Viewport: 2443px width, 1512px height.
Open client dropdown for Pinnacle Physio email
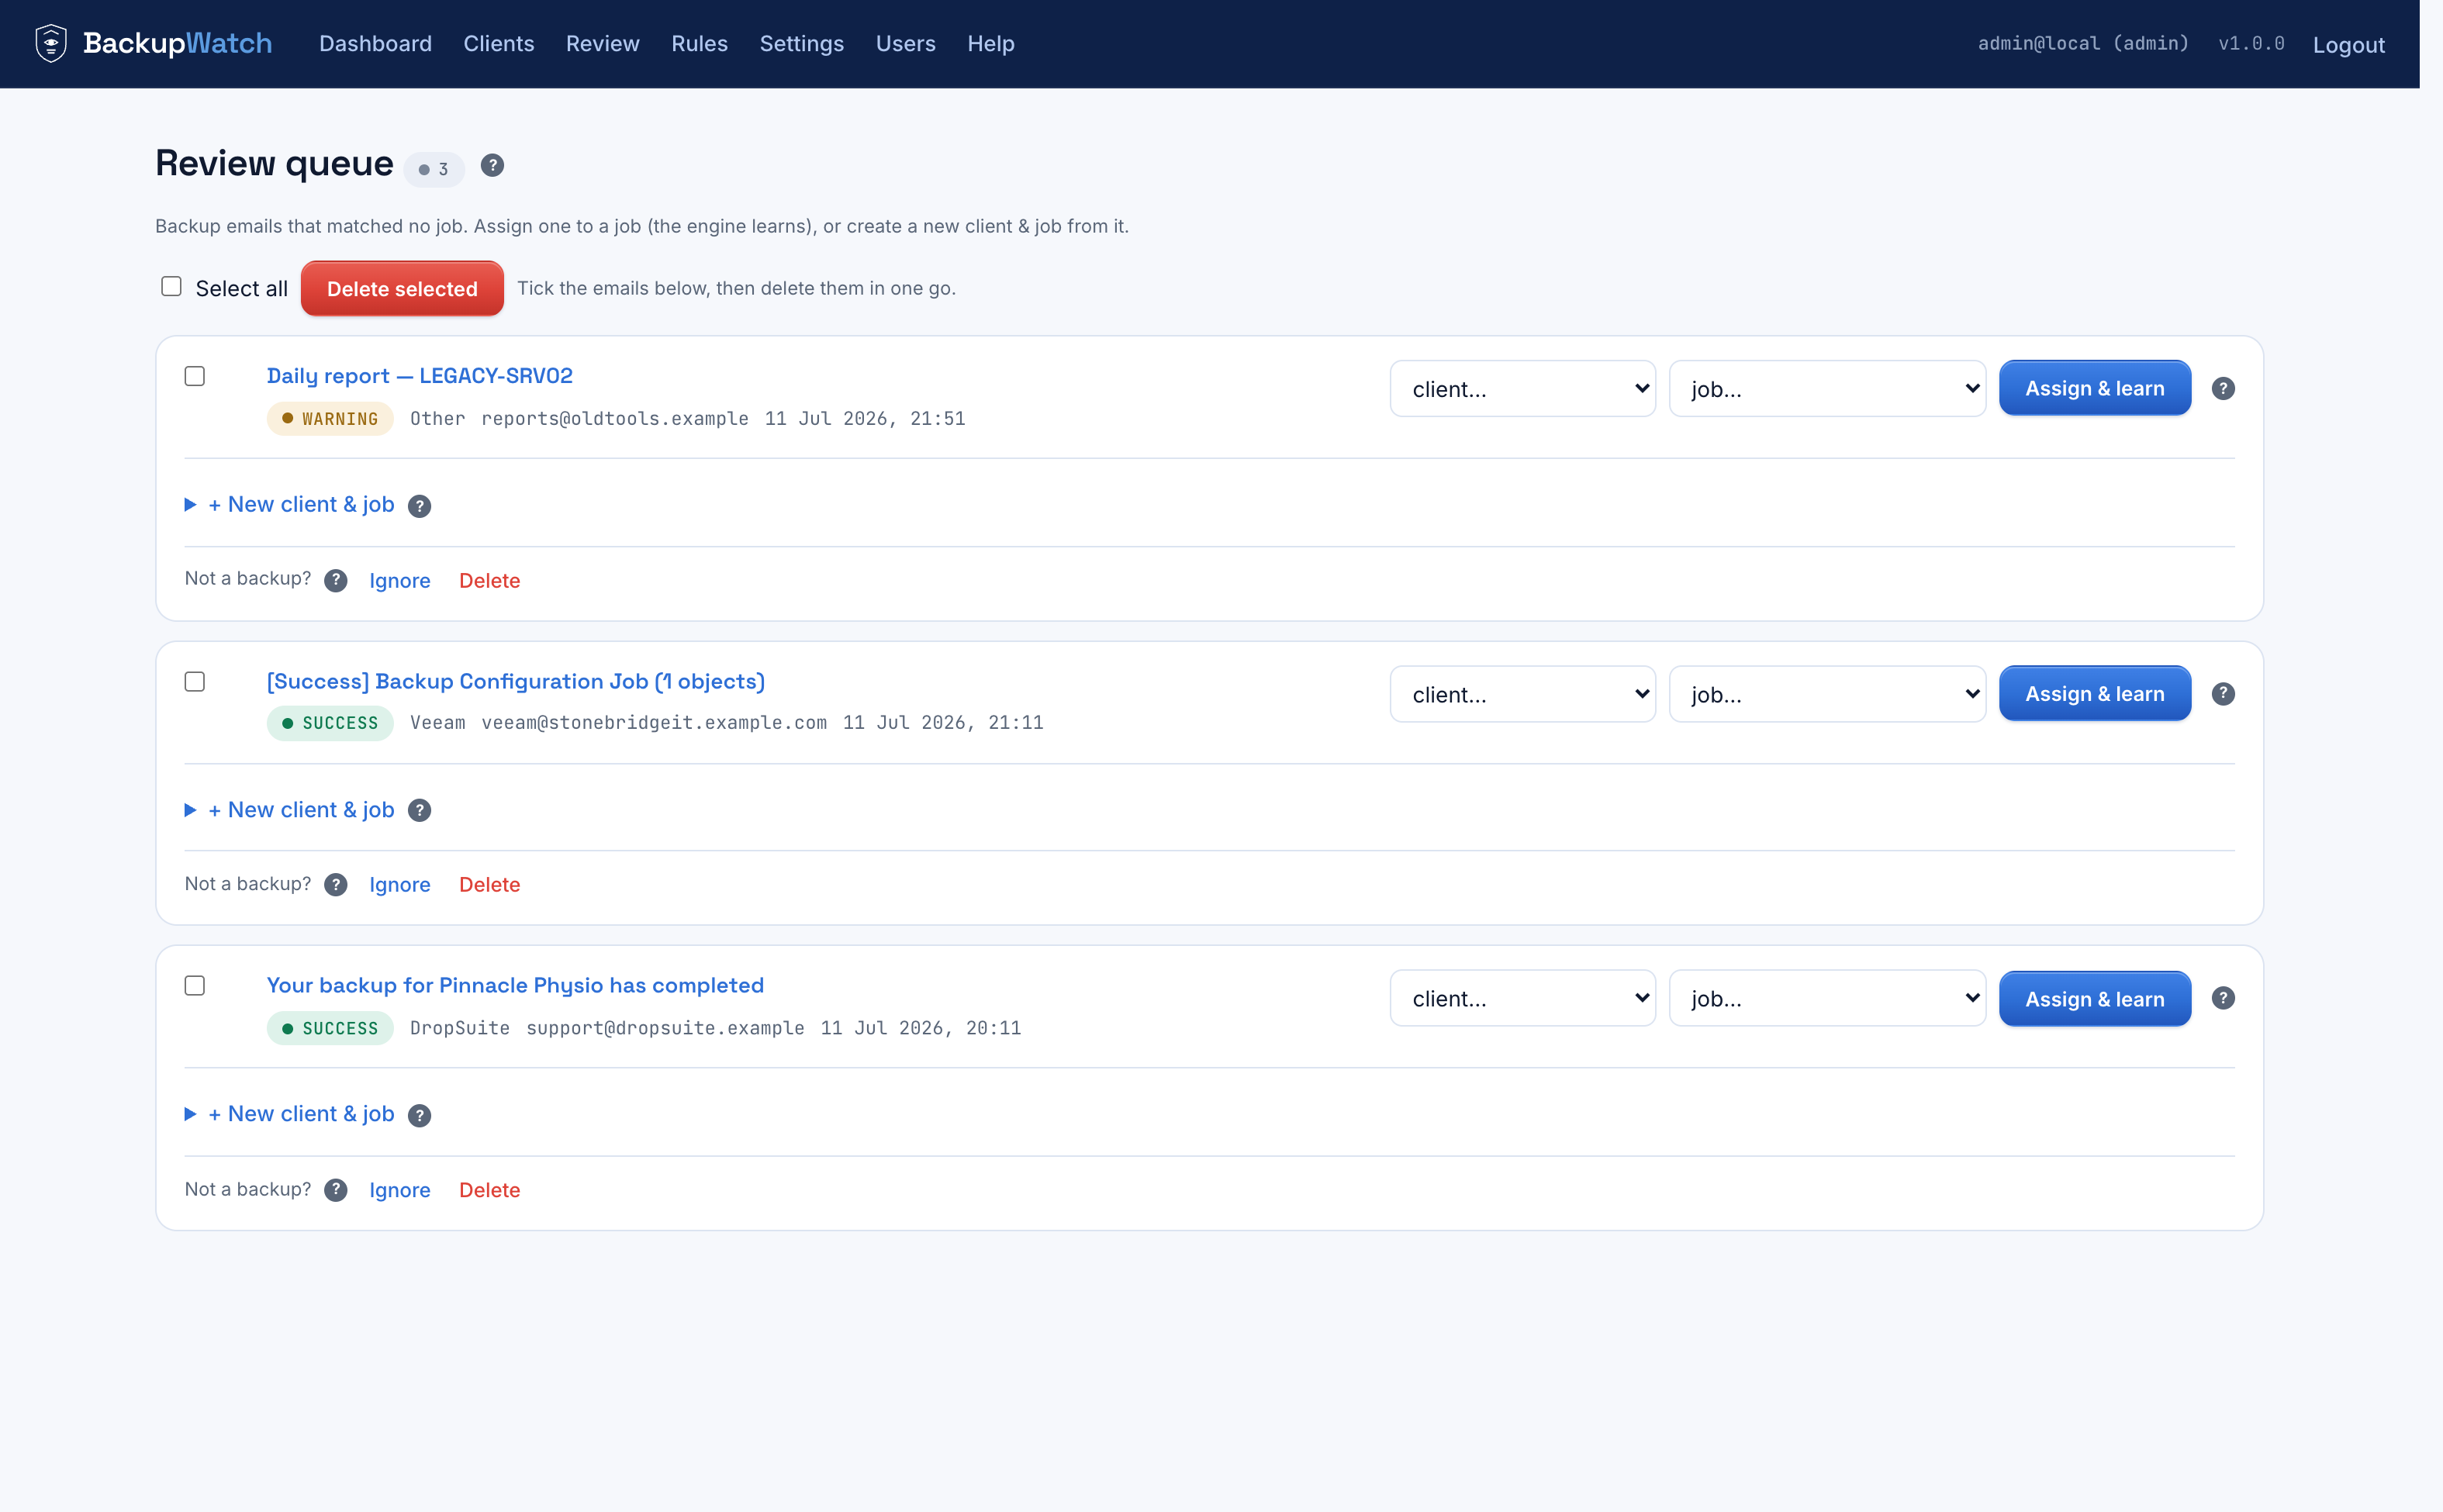tap(1522, 998)
